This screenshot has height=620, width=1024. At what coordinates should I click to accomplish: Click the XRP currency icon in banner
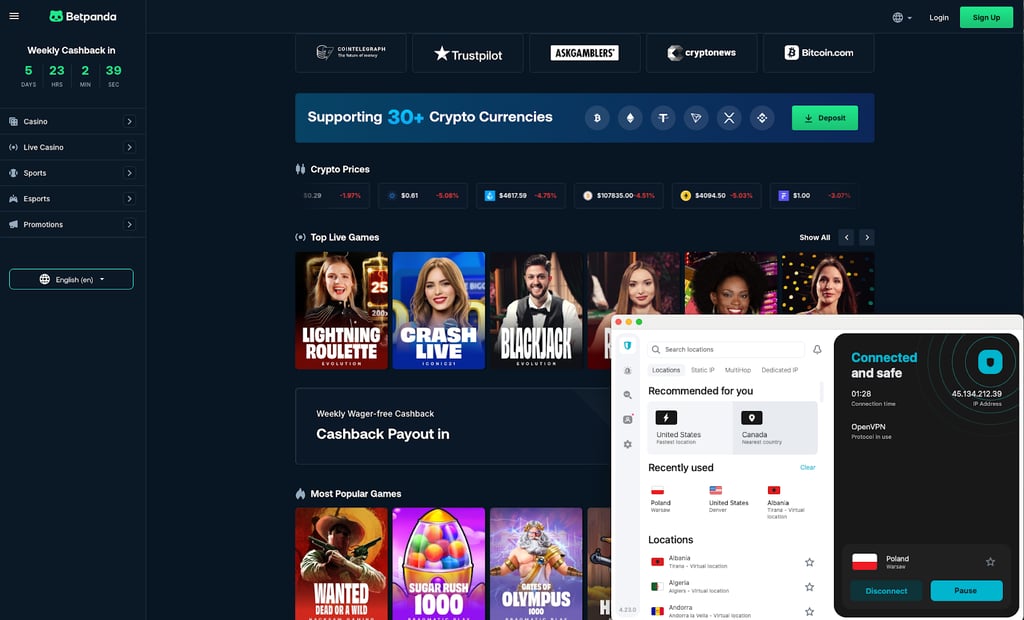tap(729, 118)
